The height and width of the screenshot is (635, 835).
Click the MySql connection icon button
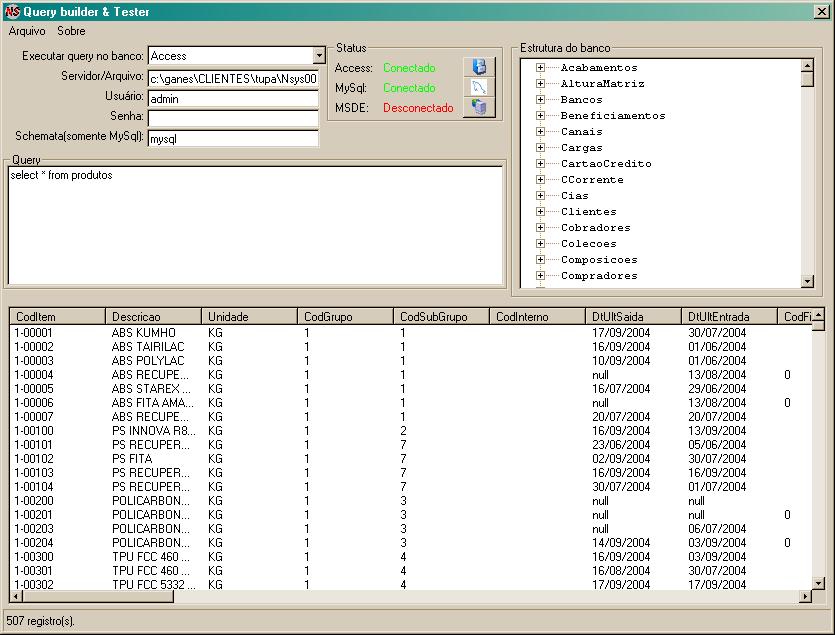coord(478,87)
